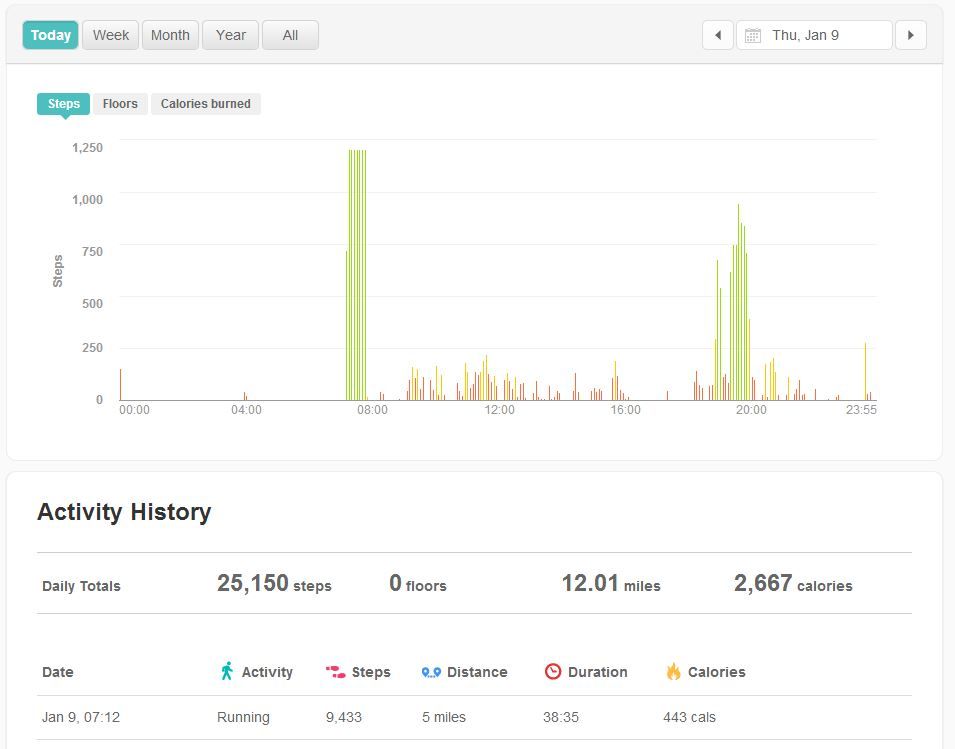This screenshot has width=955, height=749.
Task: Open calendar icon in date field
Action: point(753,35)
